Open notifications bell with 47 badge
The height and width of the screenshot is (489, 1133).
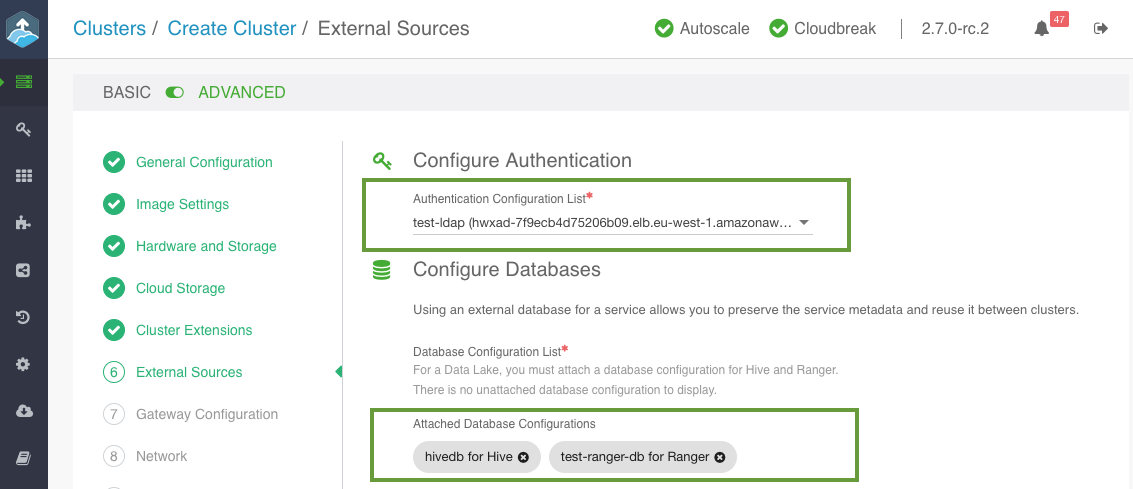click(1042, 29)
